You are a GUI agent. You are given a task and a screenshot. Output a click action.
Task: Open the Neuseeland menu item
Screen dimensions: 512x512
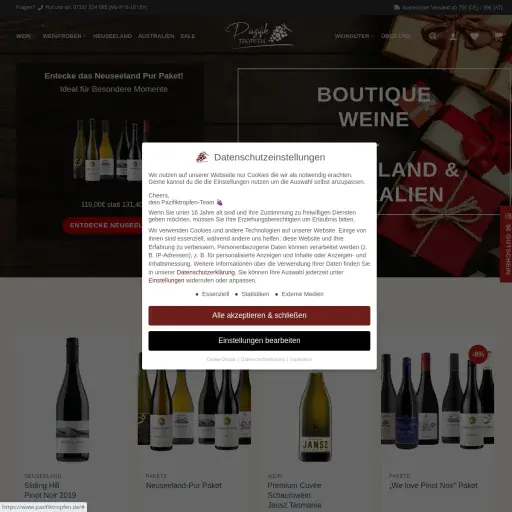click(x=112, y=36)
